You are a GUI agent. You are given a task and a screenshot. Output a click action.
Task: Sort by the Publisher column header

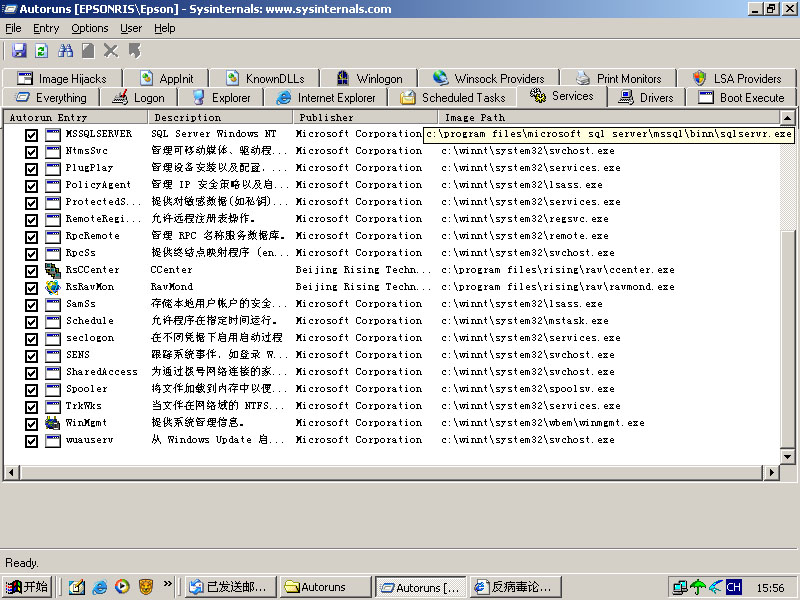365,117
